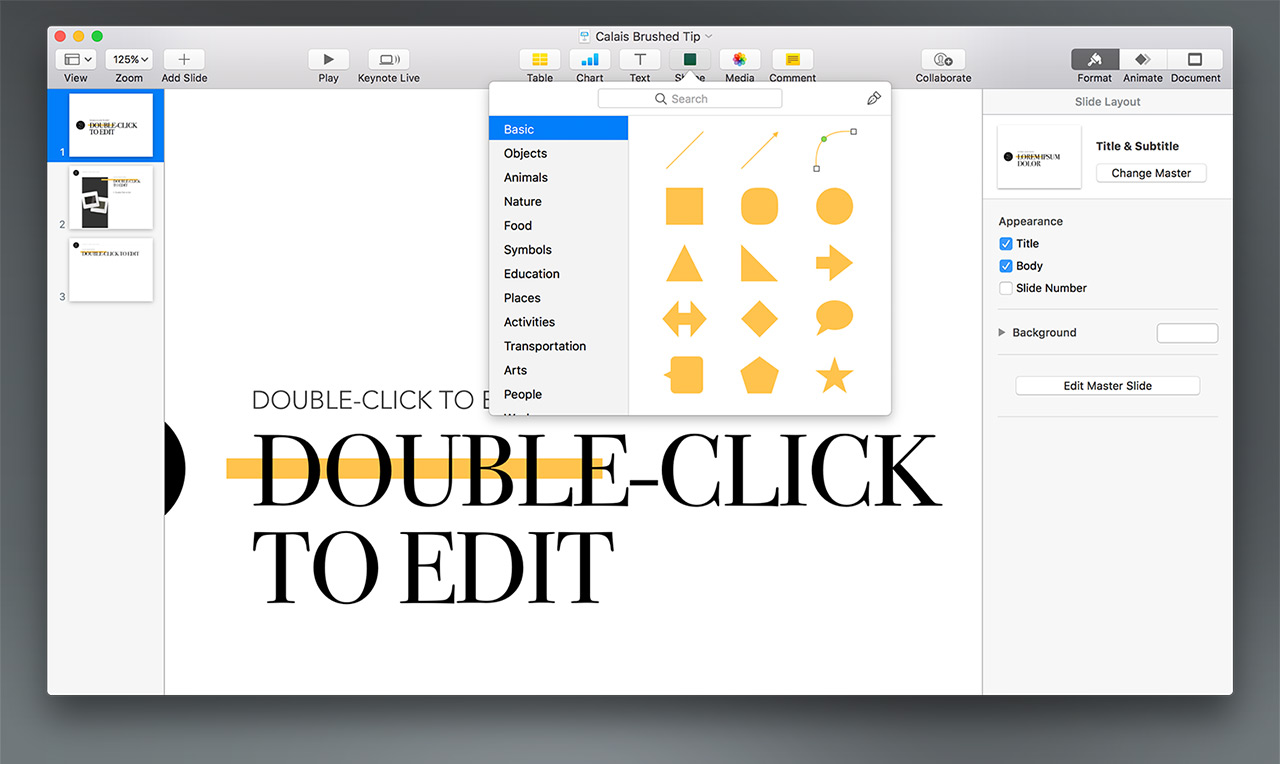The image size is (1280, 764).
Task: Open the View dropdown menu
Action: [76, 60]
